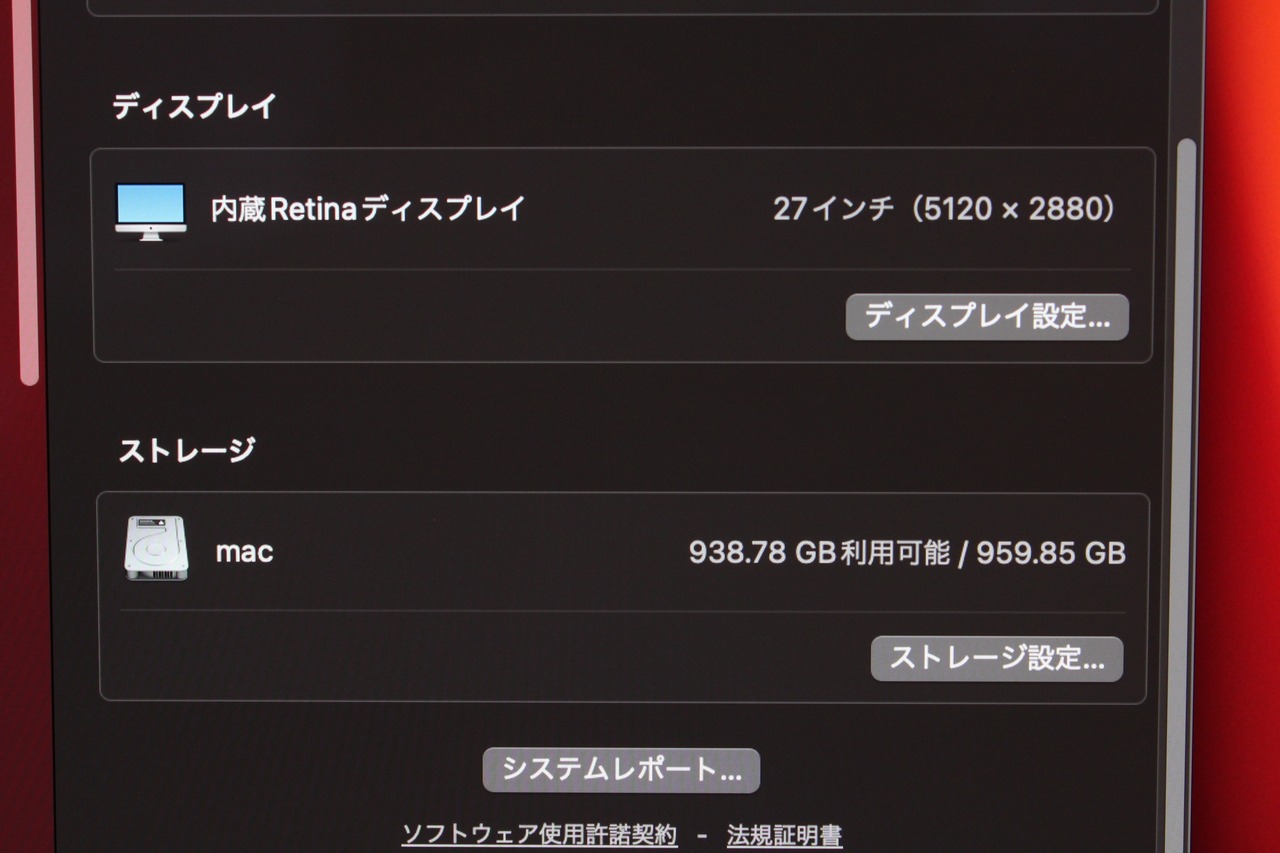Click the 938.78 GB利用可能 storage text
1280x853 pixels.
819,552
